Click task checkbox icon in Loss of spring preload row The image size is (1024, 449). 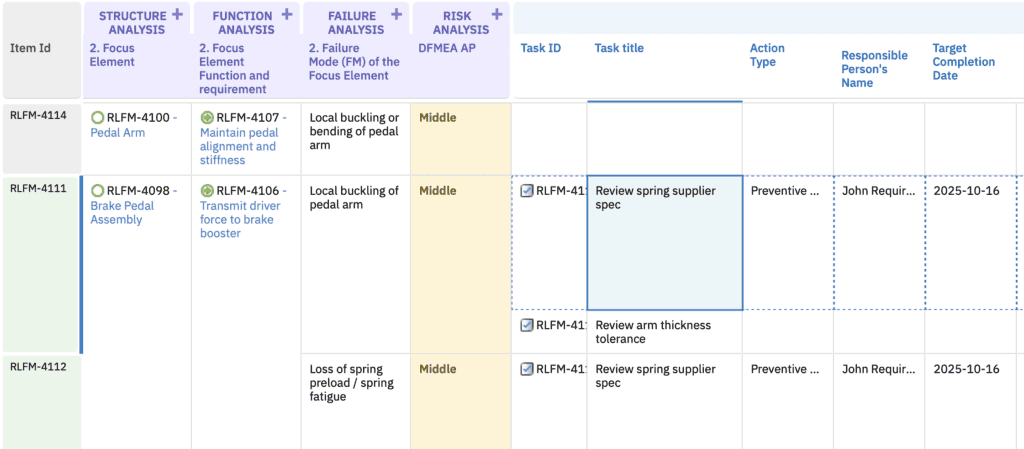pyautogui.click(x=527, y=369)
